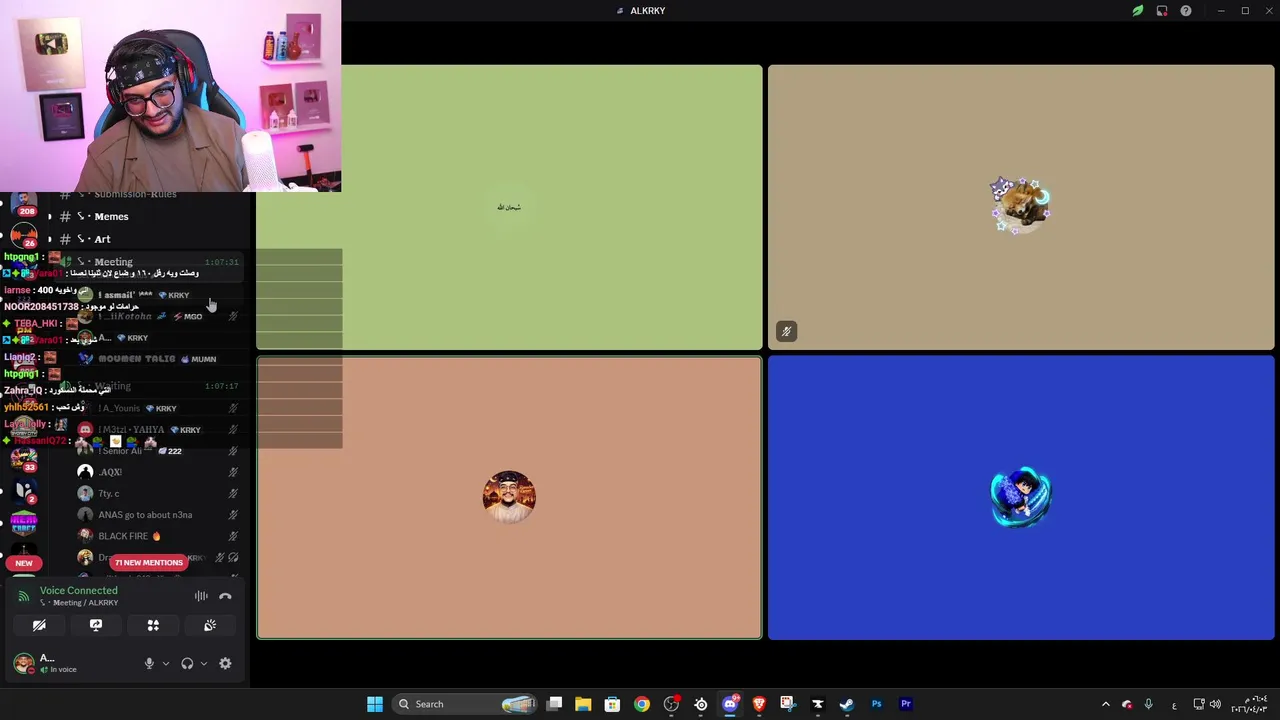The width and height of the screenshot is (1280, 720).
Task: Select voice member .AQX!
Action: [x=110, y=472]
